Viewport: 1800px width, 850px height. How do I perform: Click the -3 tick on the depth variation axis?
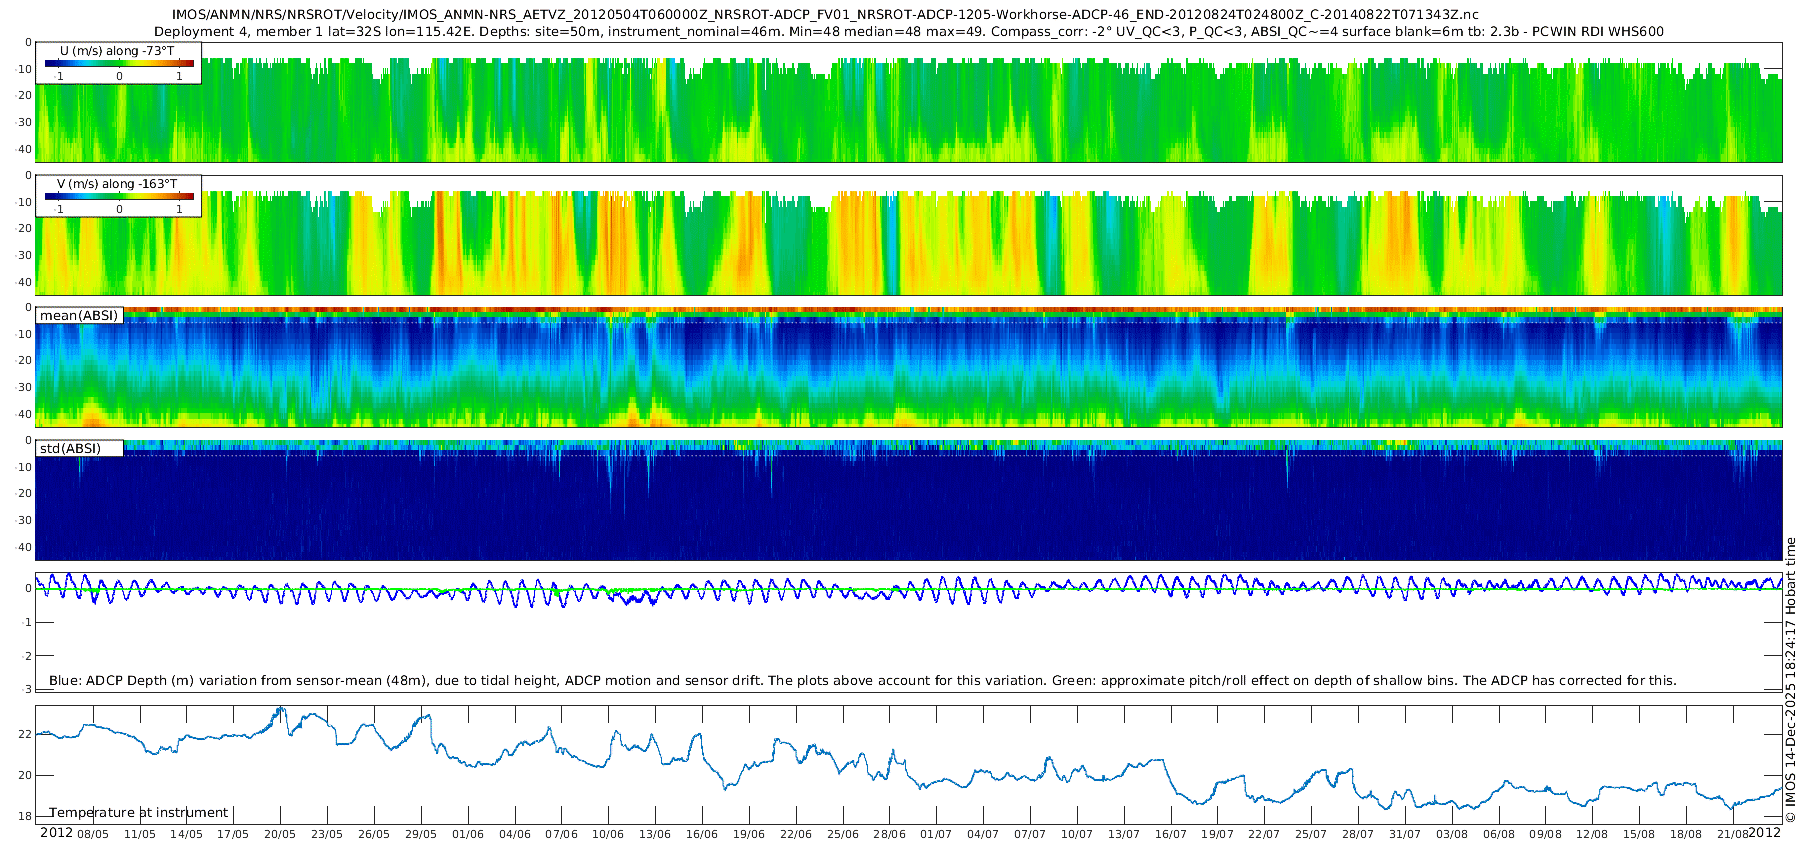tap(27, 689)
